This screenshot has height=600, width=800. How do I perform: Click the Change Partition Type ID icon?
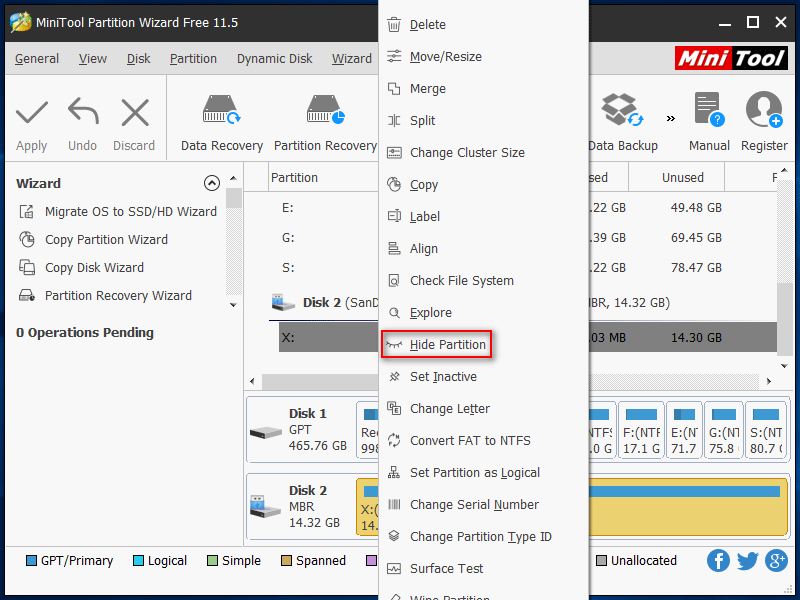(394, 536)
